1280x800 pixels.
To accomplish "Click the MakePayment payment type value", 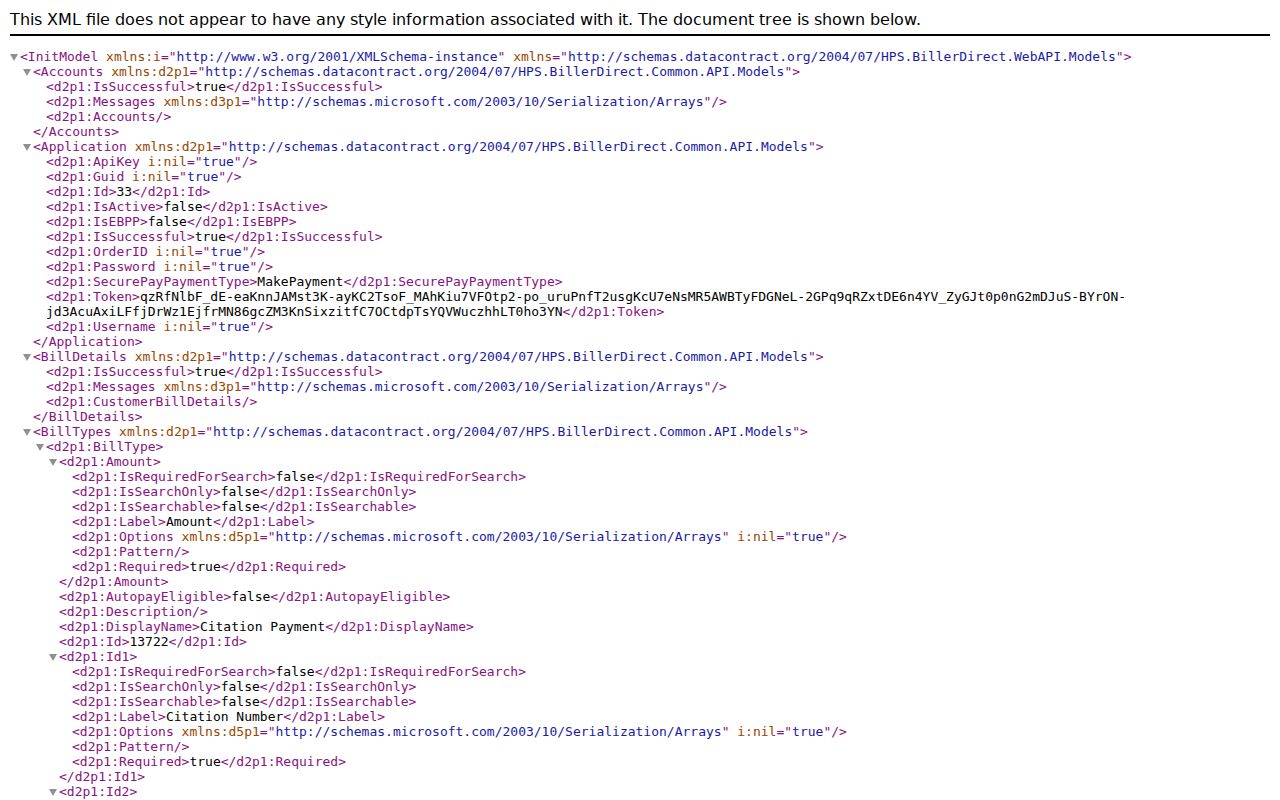I will click(300, 282).
